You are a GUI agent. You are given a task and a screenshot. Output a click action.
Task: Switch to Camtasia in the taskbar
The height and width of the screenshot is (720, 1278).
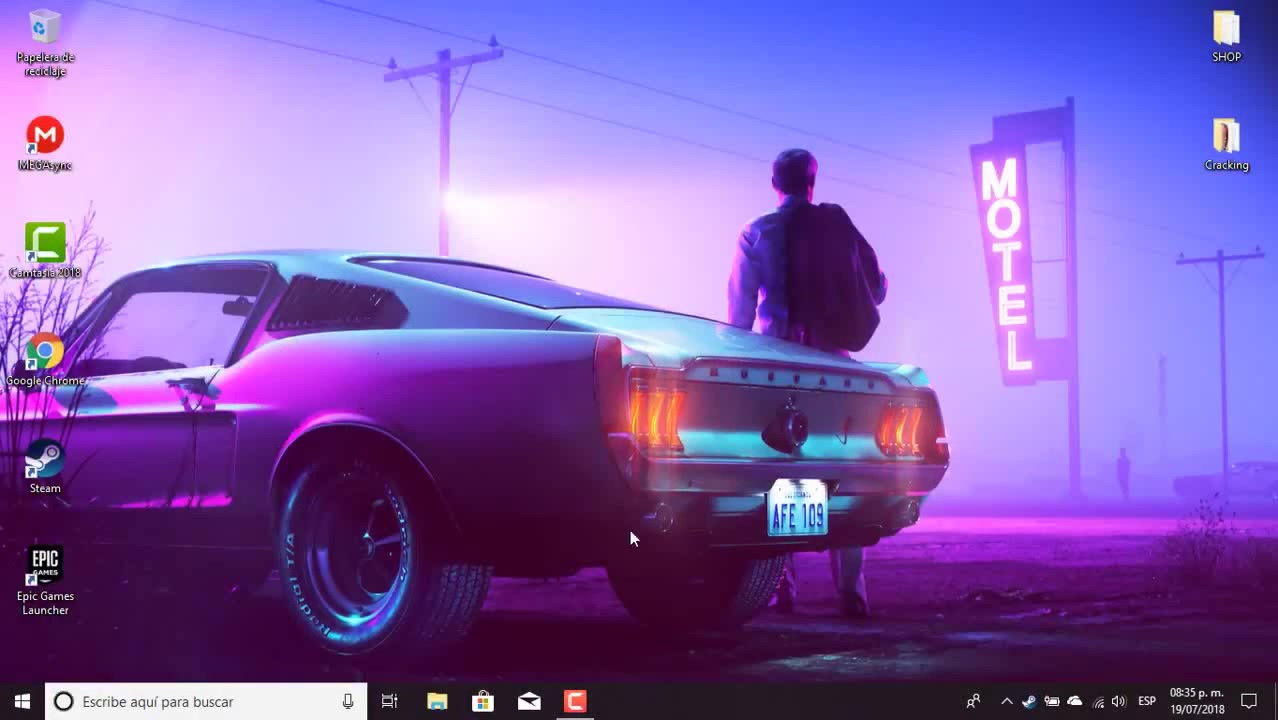[x=575, y=701]
